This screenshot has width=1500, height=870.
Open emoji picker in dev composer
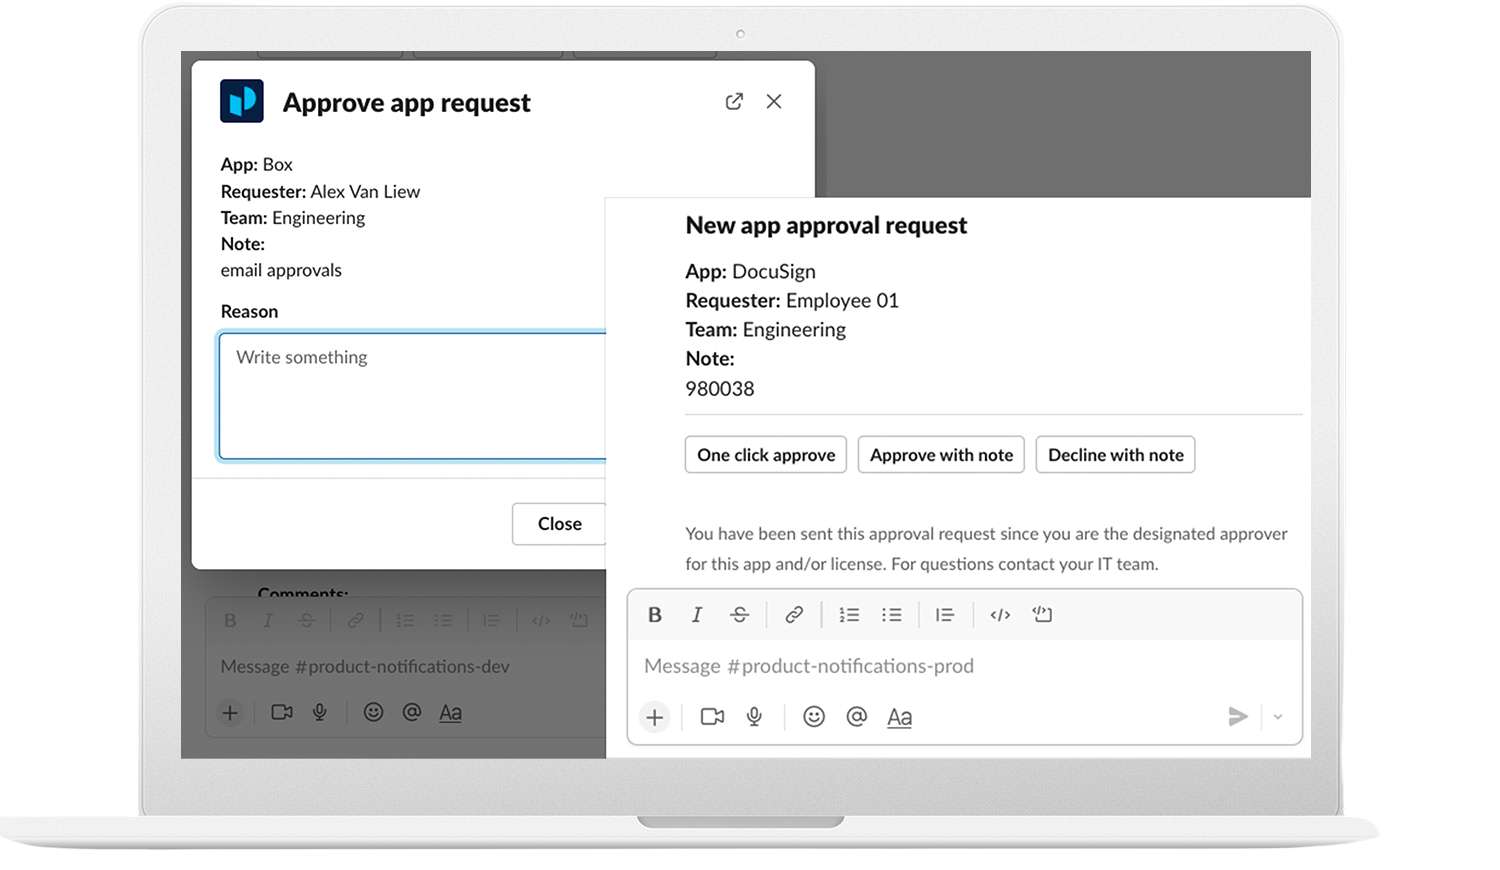click(373, 712)
